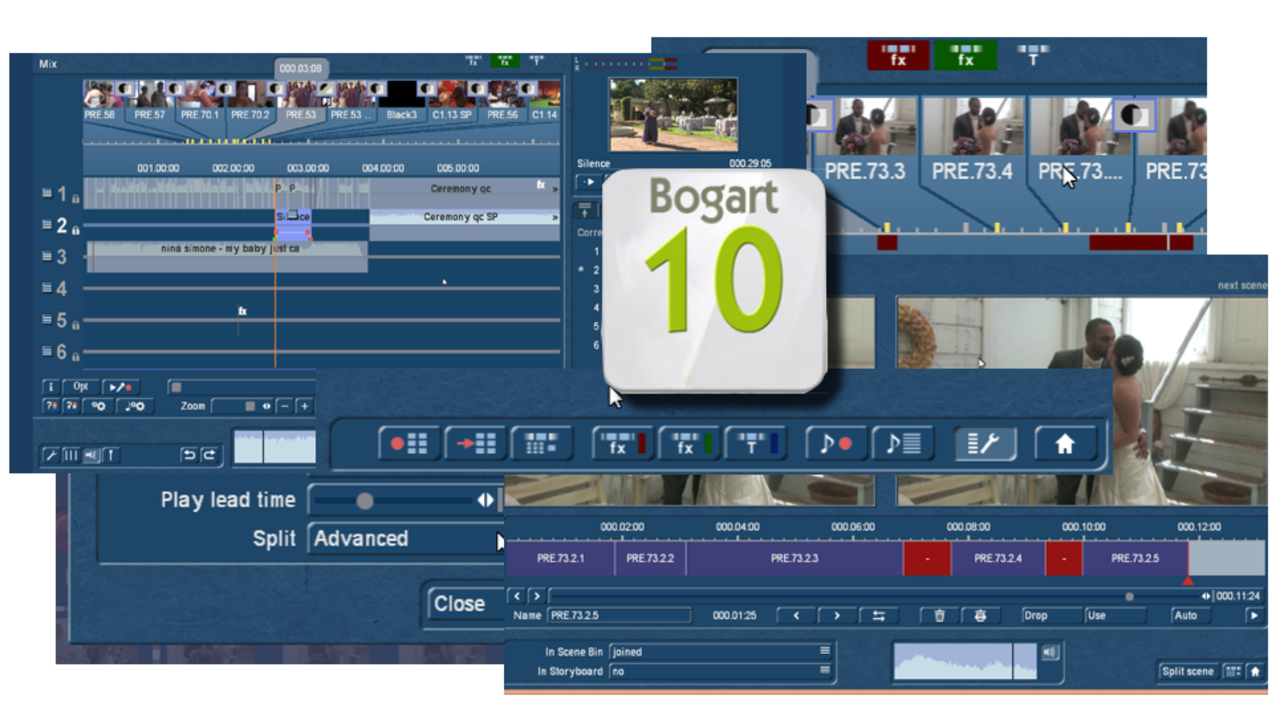Click the T titling icon above the large storyboard
This screenshot has height=720, width=1280.
1032,56
